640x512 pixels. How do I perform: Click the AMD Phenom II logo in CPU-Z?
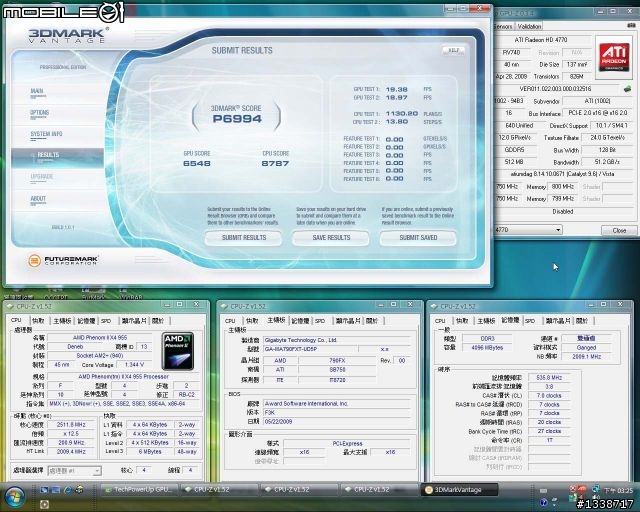[x=178, y=351]
